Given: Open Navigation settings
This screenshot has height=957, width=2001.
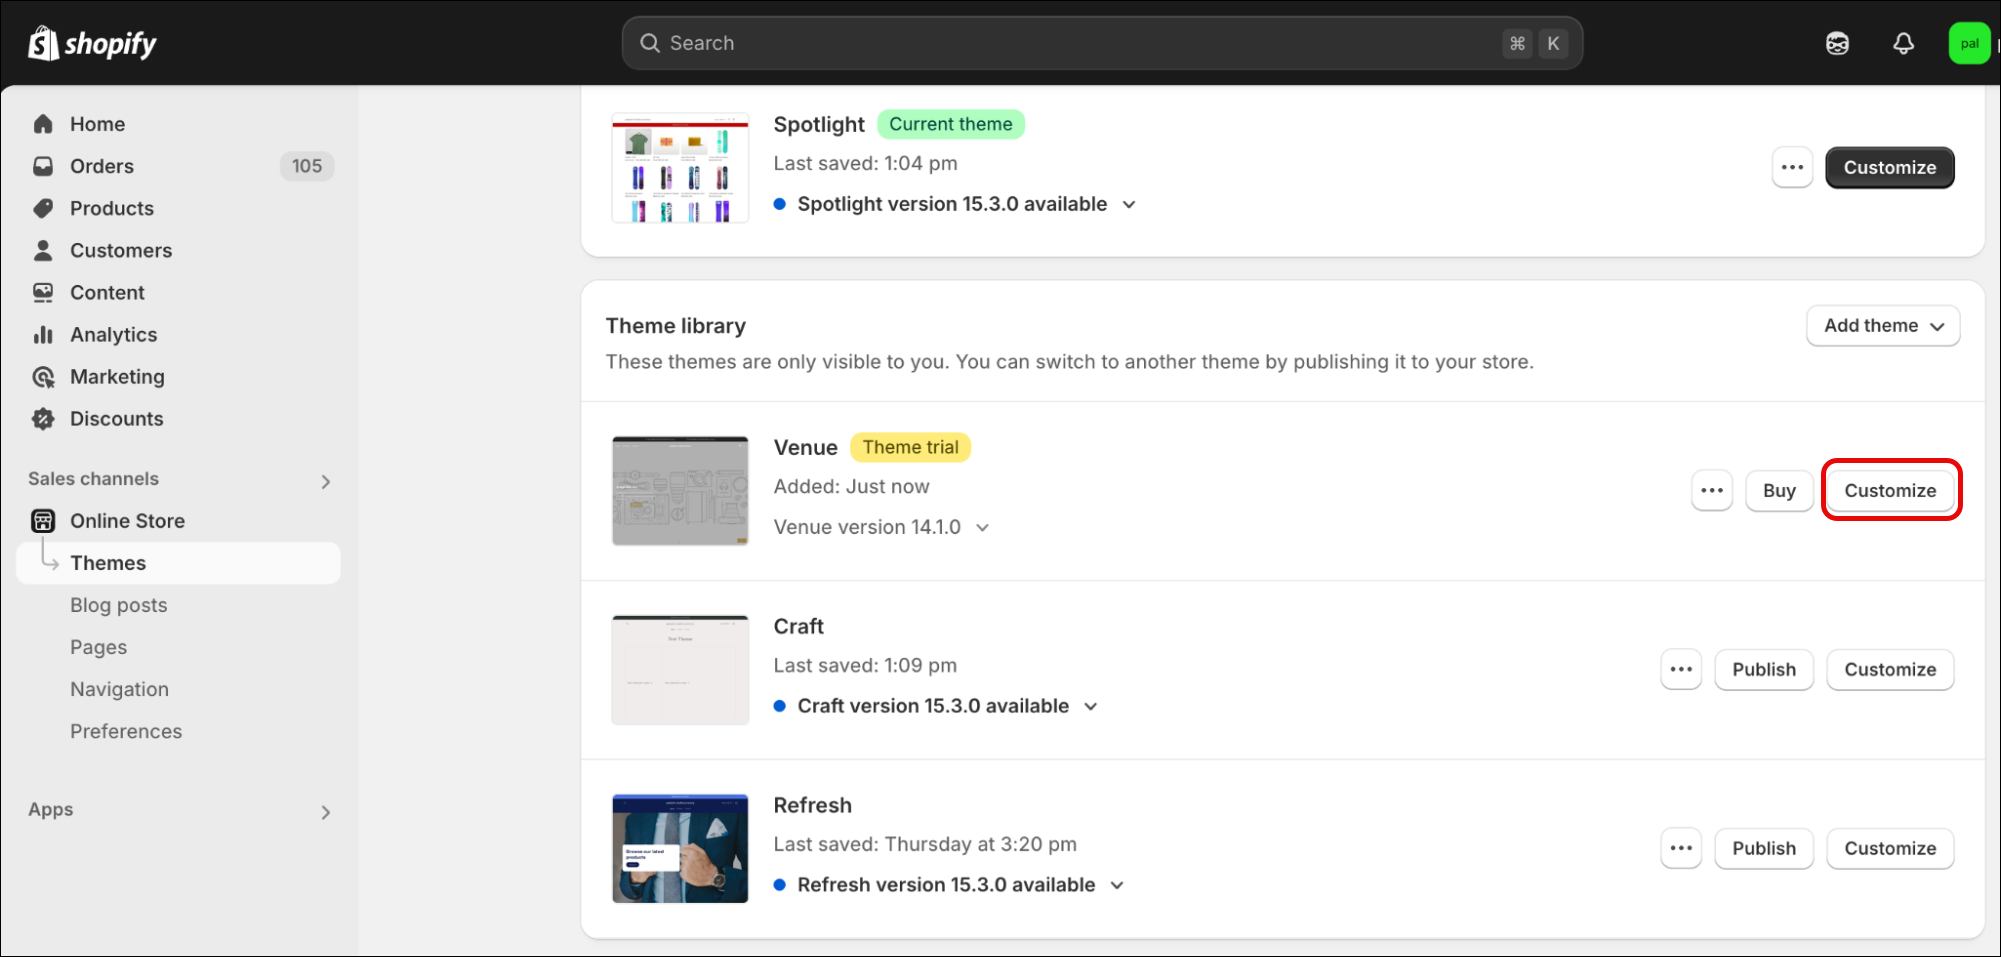Looking at the screenshot, I should pos(119,689).
